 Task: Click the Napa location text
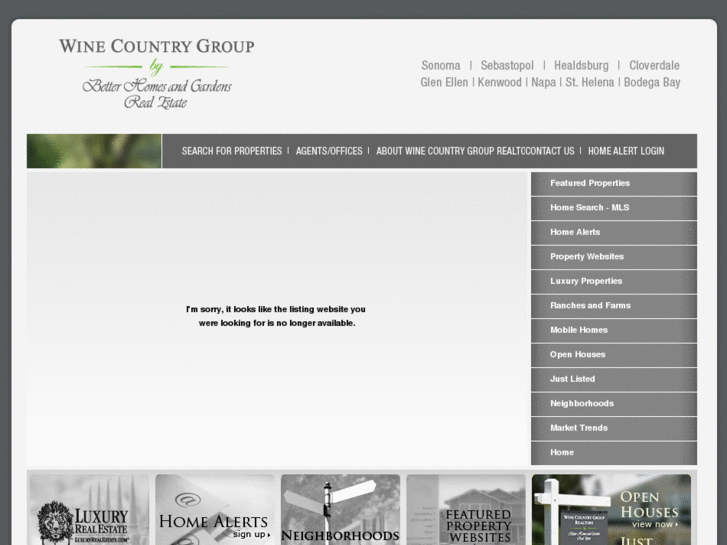(543, 82)
